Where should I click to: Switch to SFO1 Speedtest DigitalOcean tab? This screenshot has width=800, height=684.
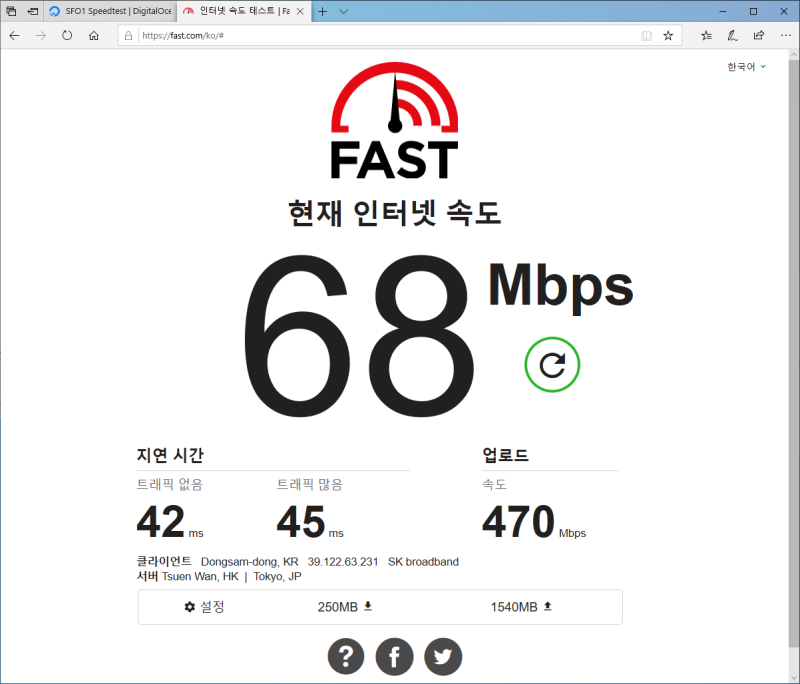point(110,11)
